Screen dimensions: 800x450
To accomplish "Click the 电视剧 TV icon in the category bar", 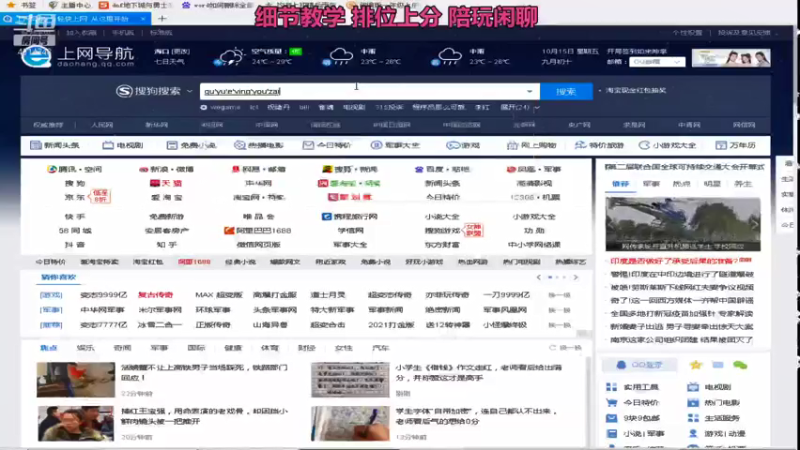I will point(108,145).
